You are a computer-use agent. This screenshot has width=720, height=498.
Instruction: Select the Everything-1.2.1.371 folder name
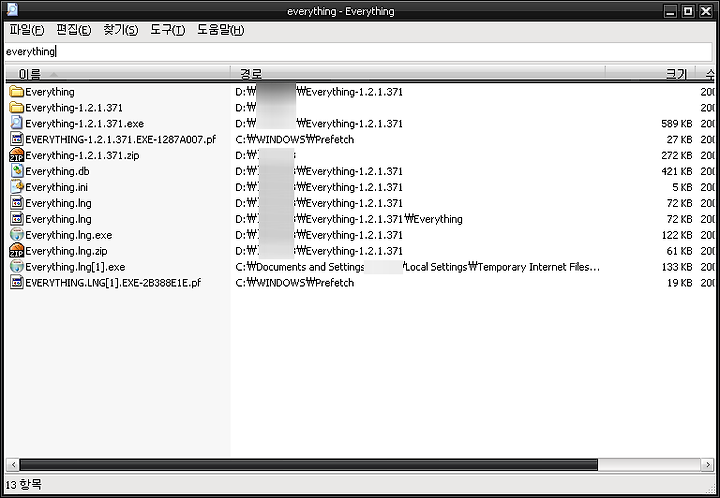pos(74,108)
